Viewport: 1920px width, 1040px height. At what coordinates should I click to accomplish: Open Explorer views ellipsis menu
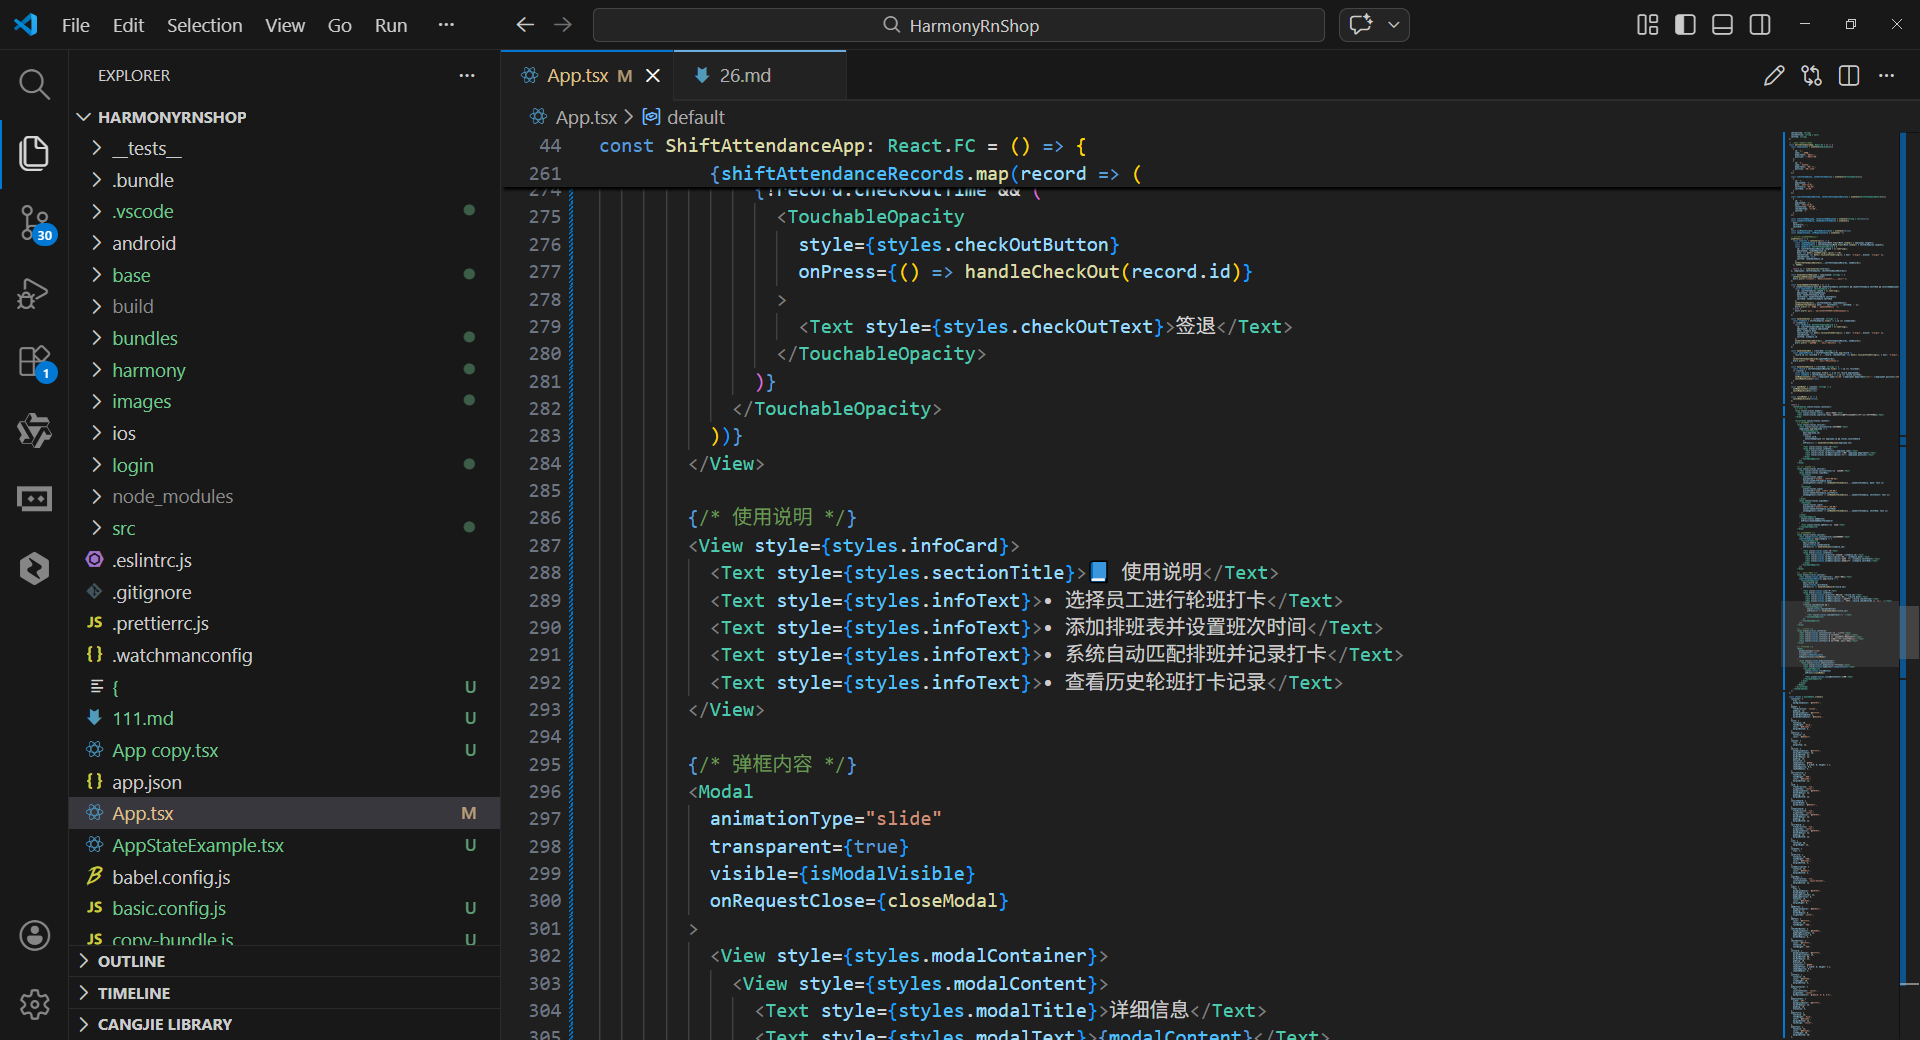[467, 76]
